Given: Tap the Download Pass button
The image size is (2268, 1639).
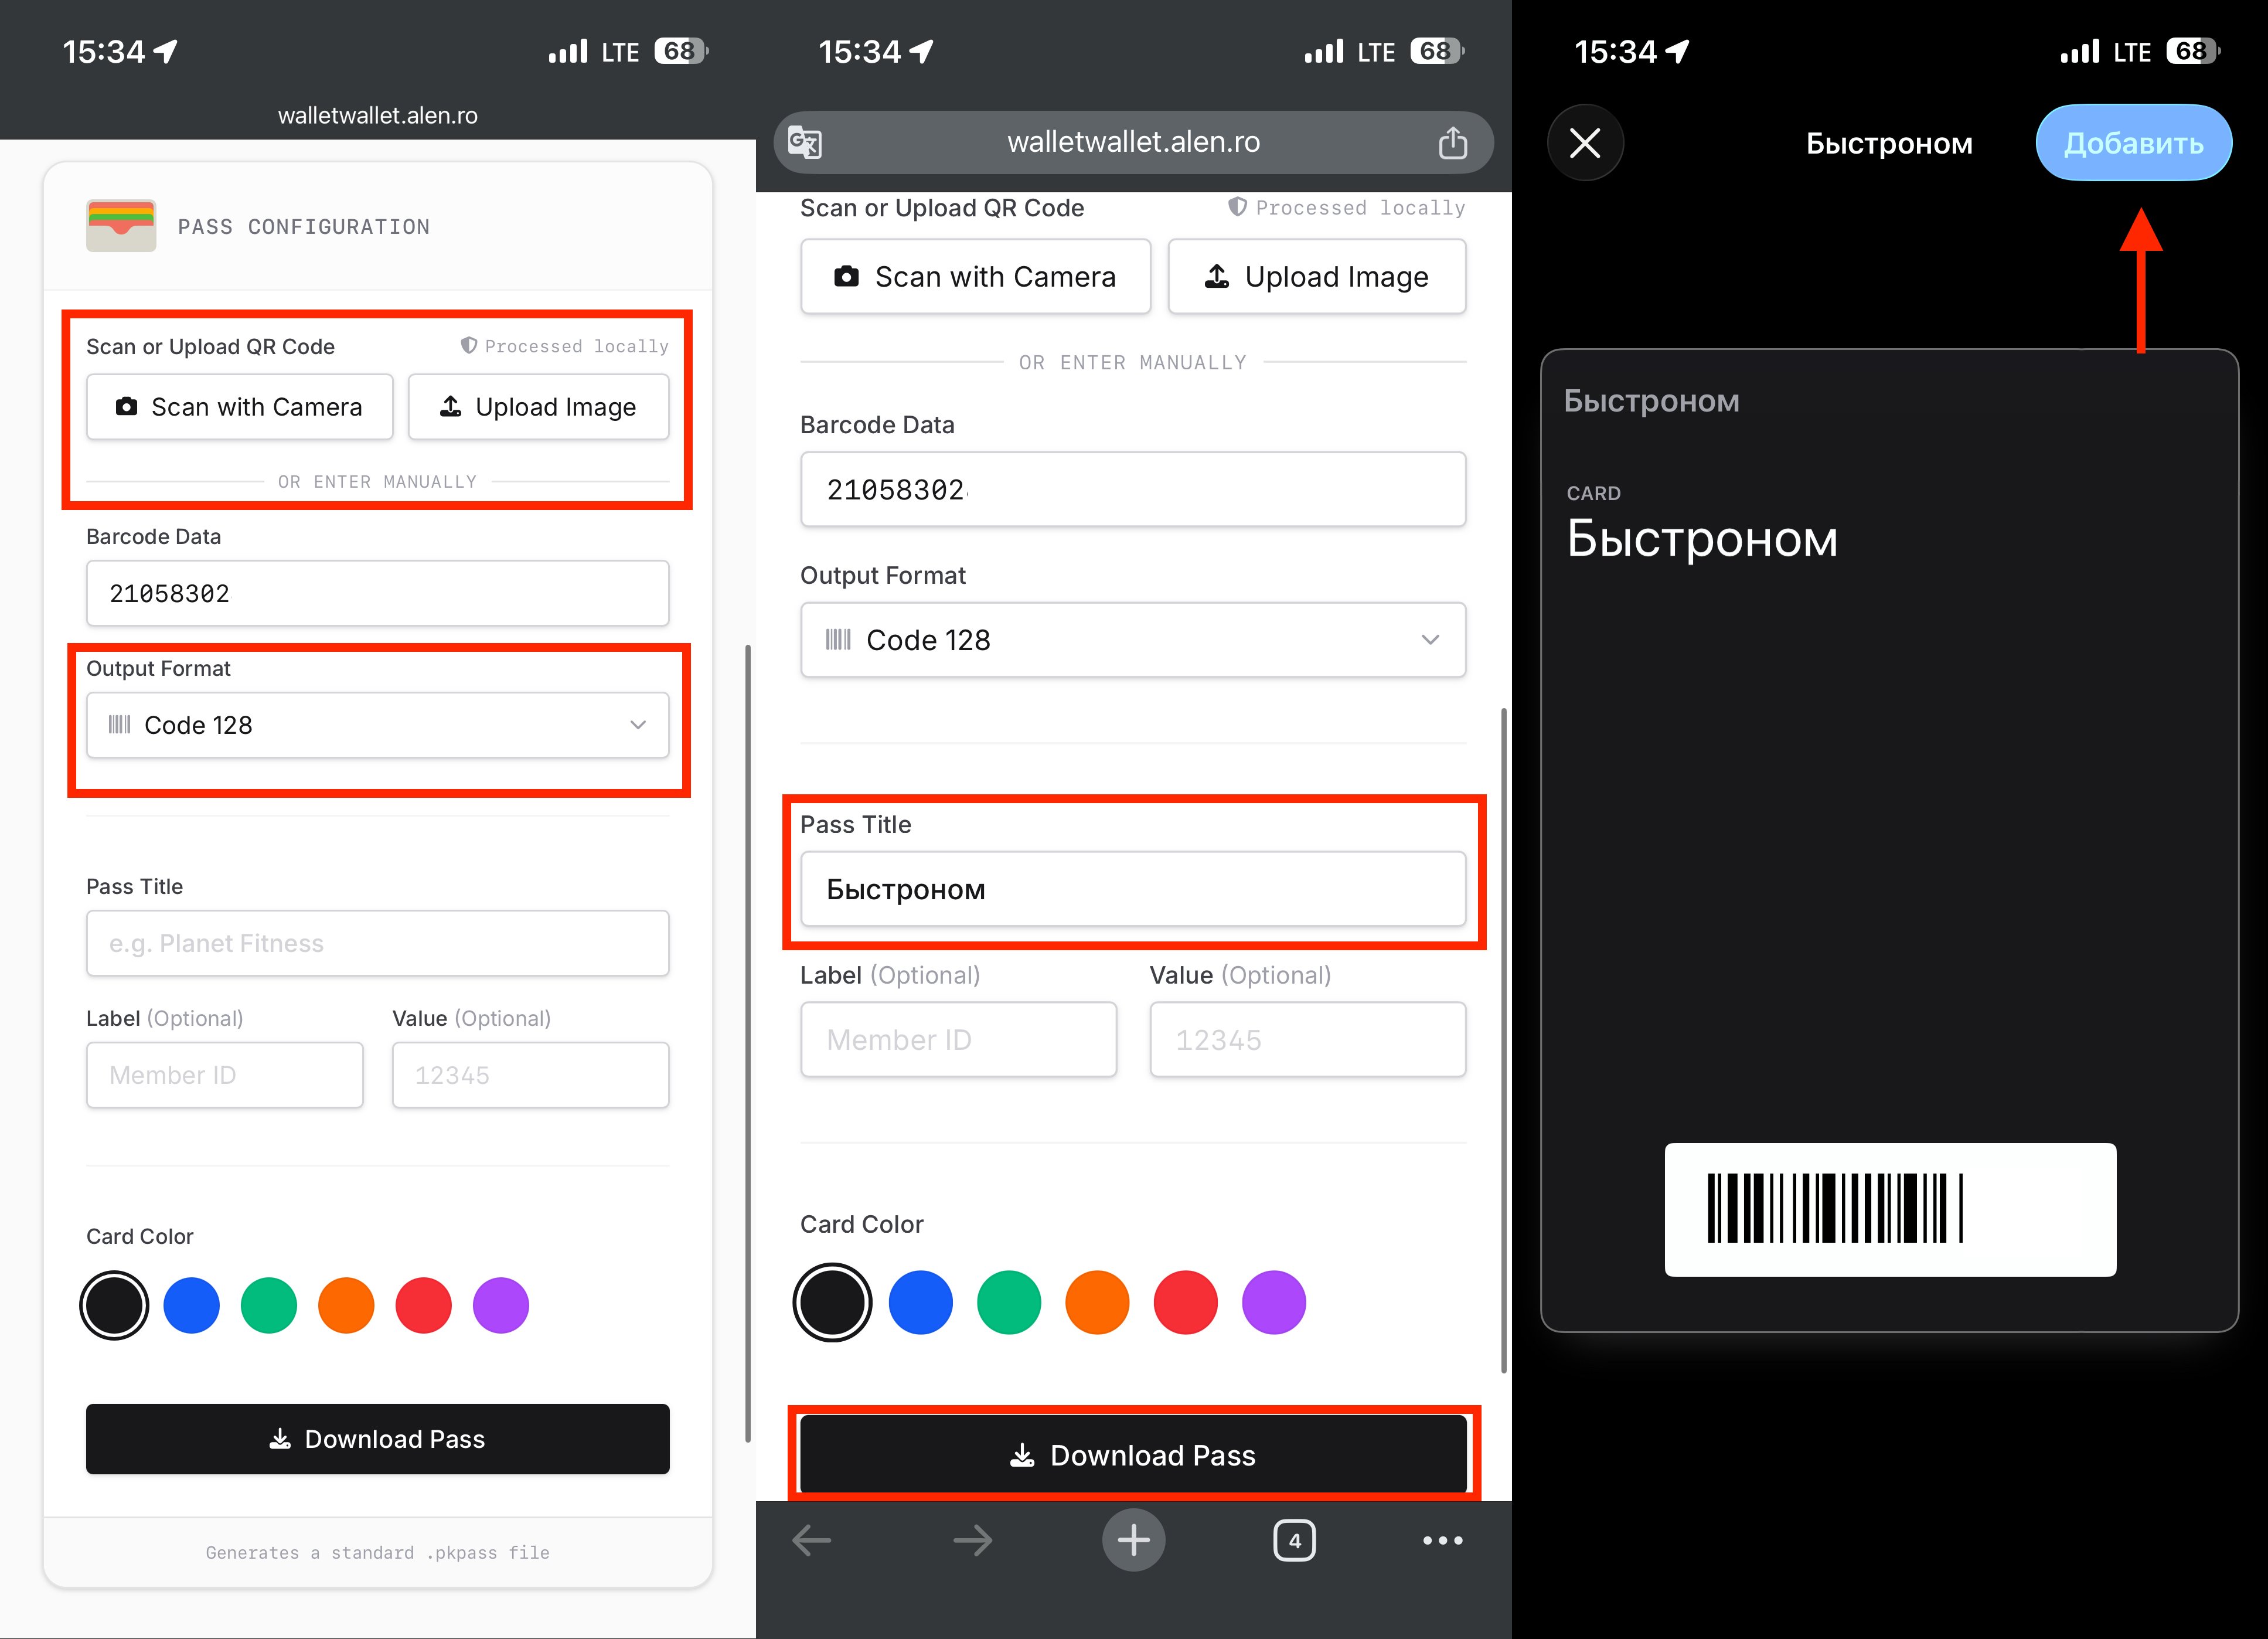Looking at the screenshot, I should 1133,1455.
